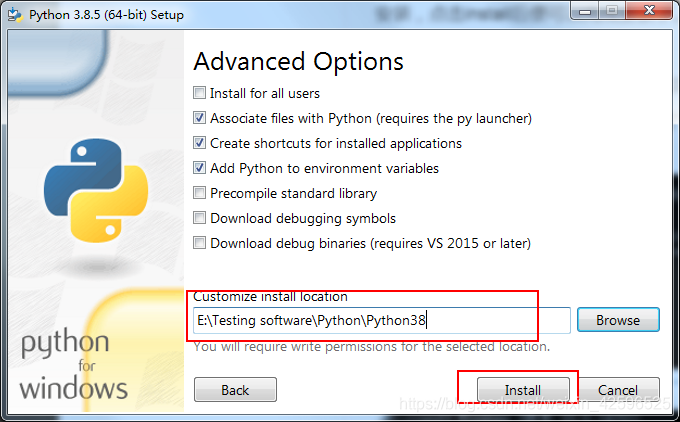Image resolution: width=680 pixels, height=422 pixels.
Task: Uncheck Create shortcuts for installed applications
Action: [x=199, y=143]
